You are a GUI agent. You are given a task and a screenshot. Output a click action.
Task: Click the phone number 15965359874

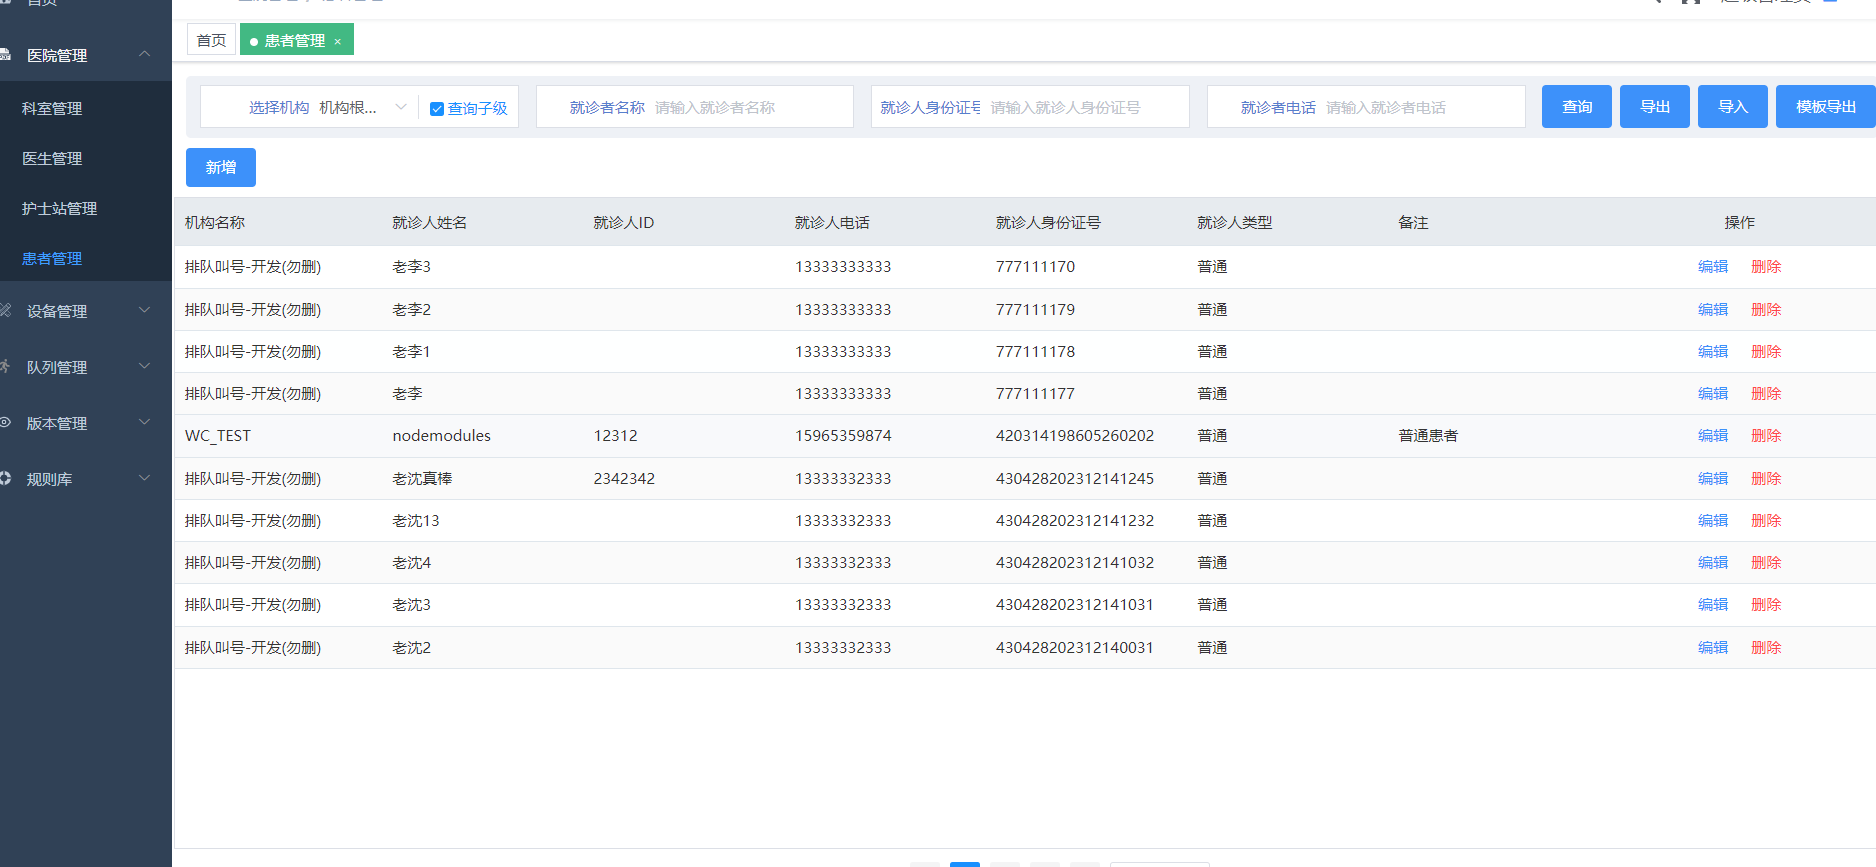click(843, 436)
